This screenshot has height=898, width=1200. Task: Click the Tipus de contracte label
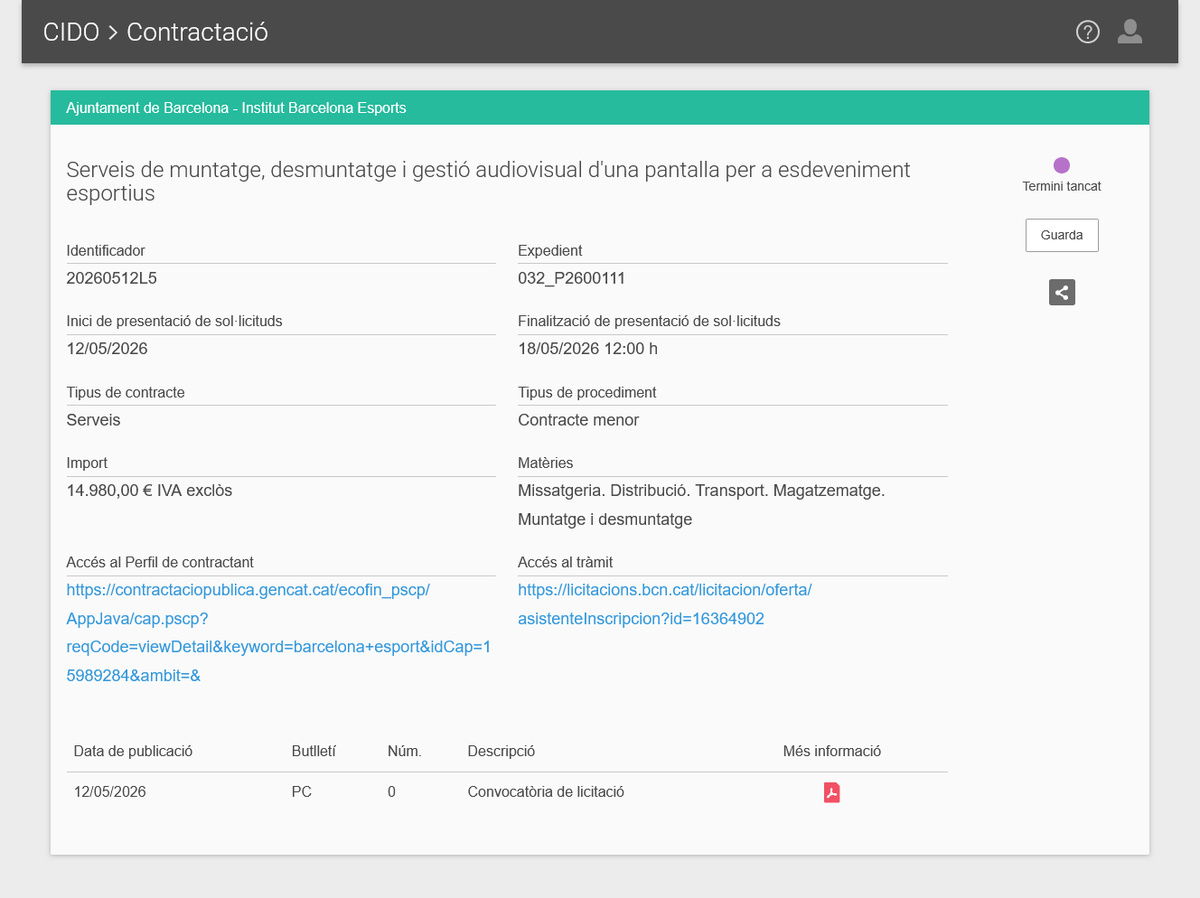coord(126,393)
